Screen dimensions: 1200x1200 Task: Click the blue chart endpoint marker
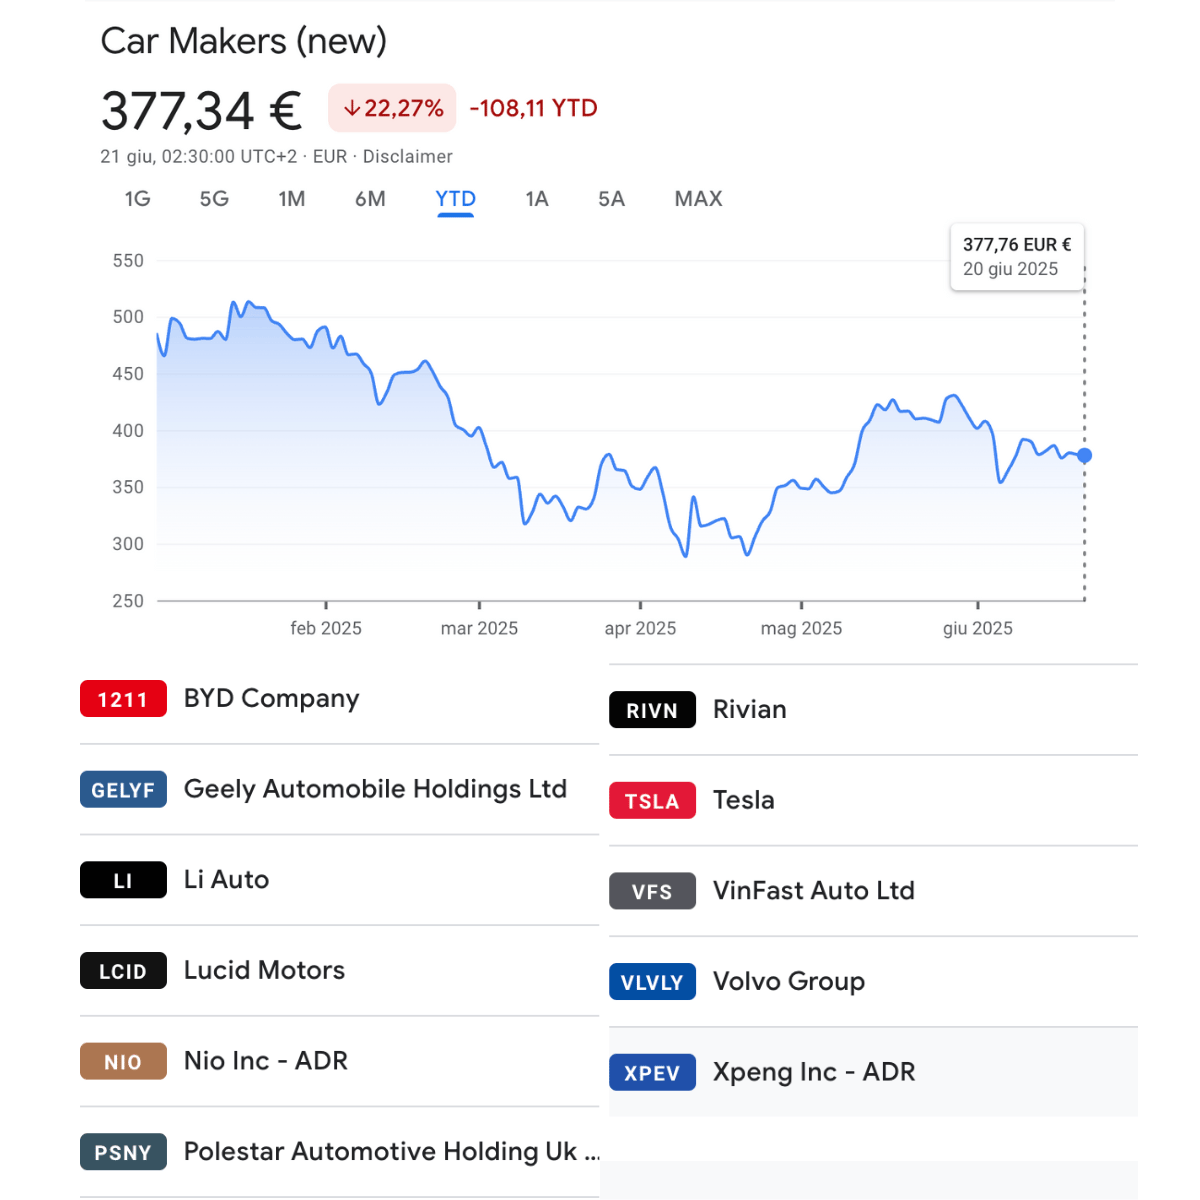tap(1084, 456)
